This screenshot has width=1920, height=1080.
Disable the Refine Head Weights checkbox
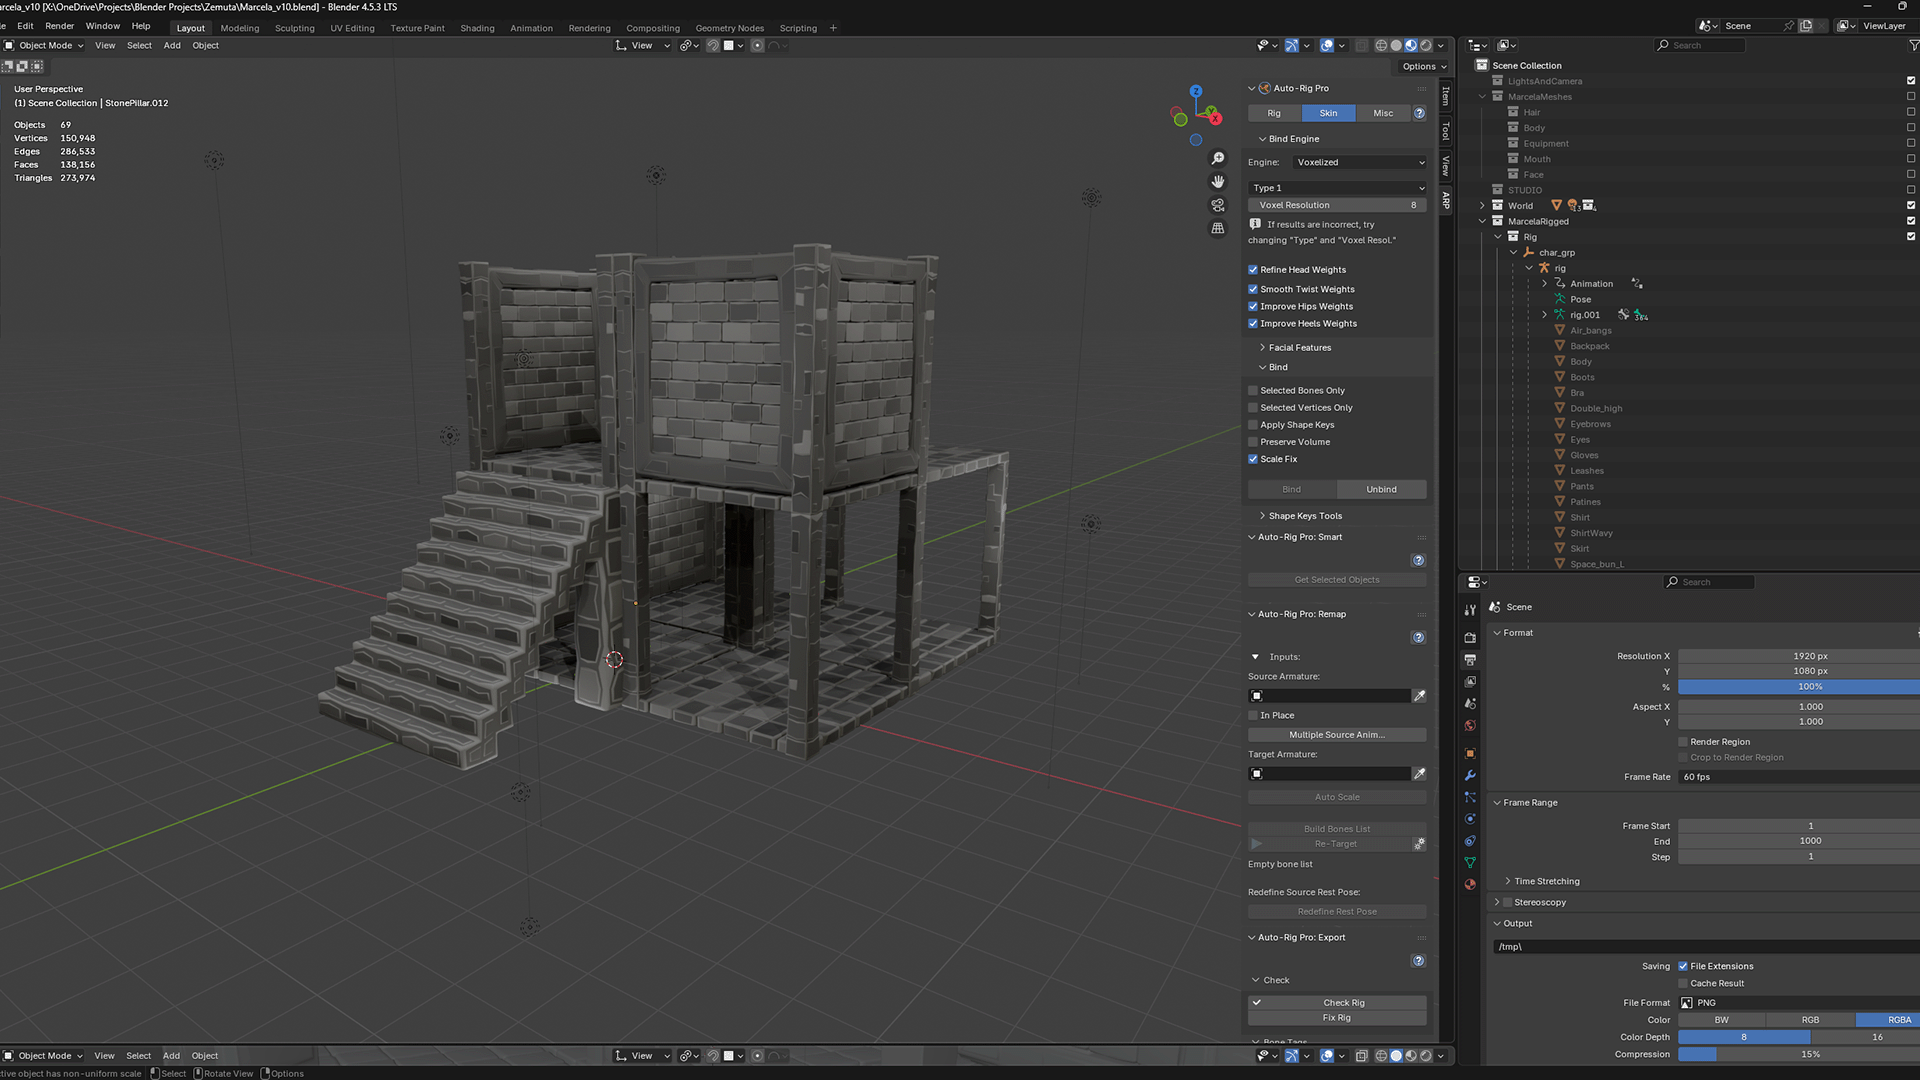pyautogui.click(x=1253, y=269)
